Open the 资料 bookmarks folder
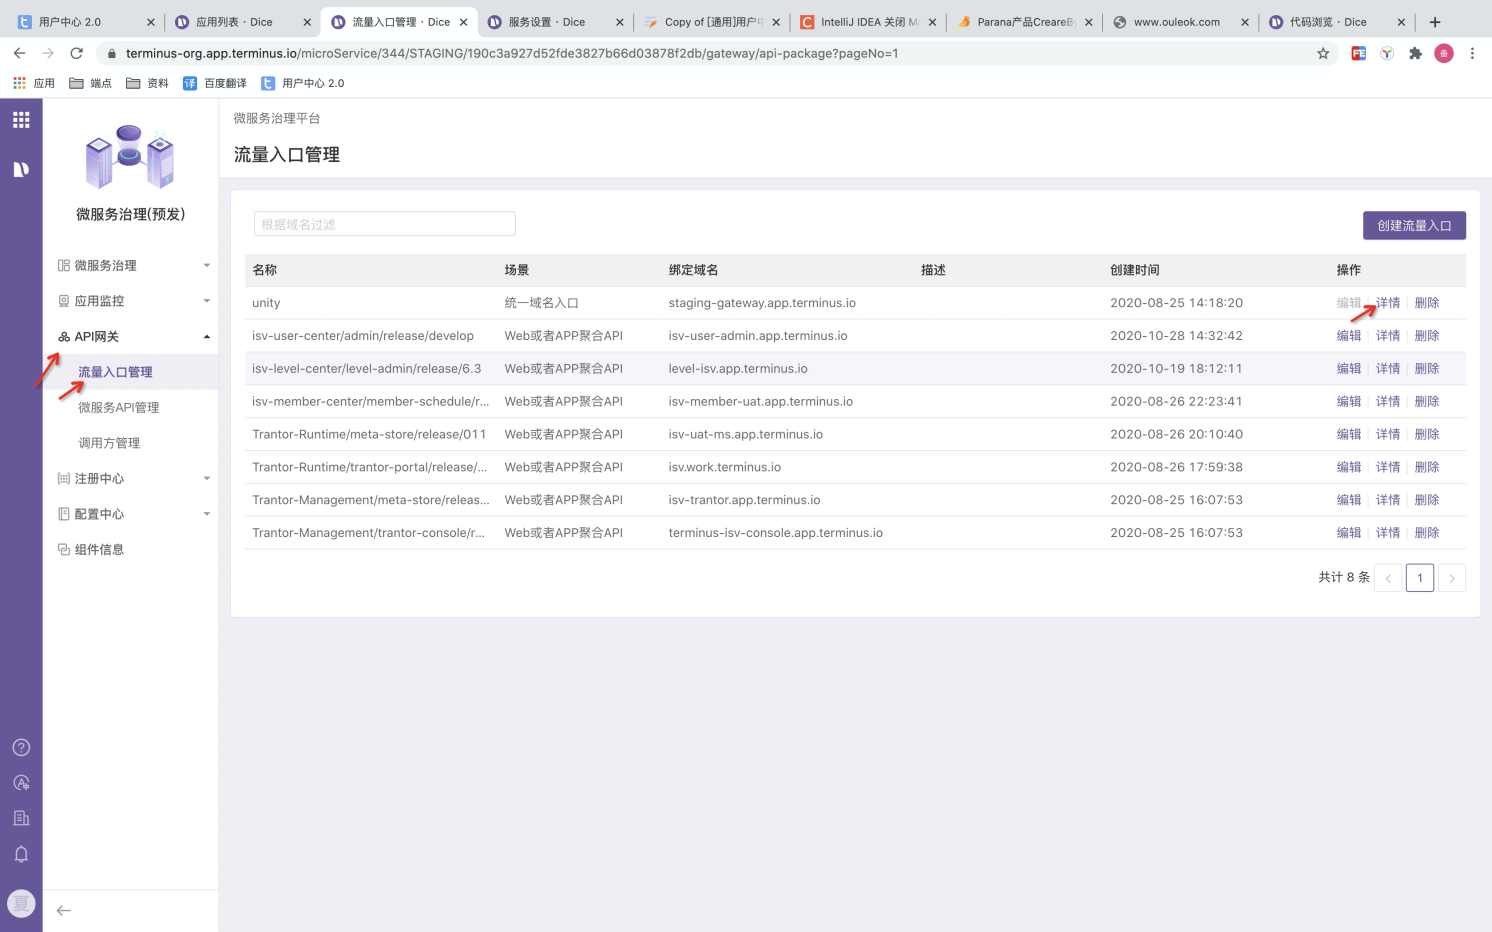Viewport: 1492px width, 932px height. (147, 83)
